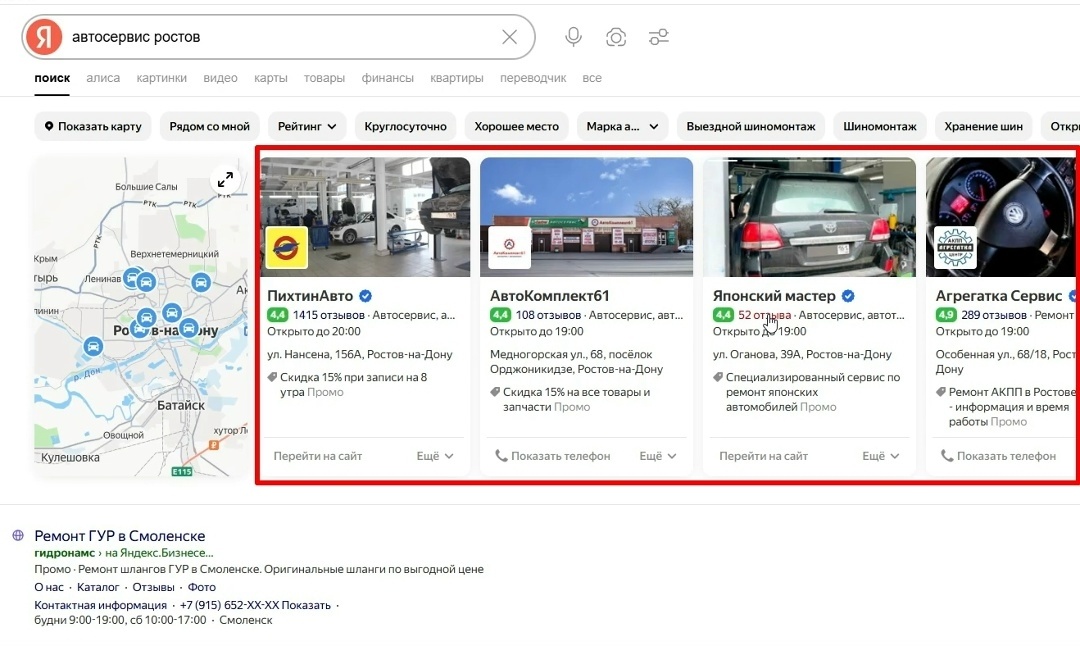Toggle Выездной шиномонтаж filter
1080x646 pixels.
point(751,126)
